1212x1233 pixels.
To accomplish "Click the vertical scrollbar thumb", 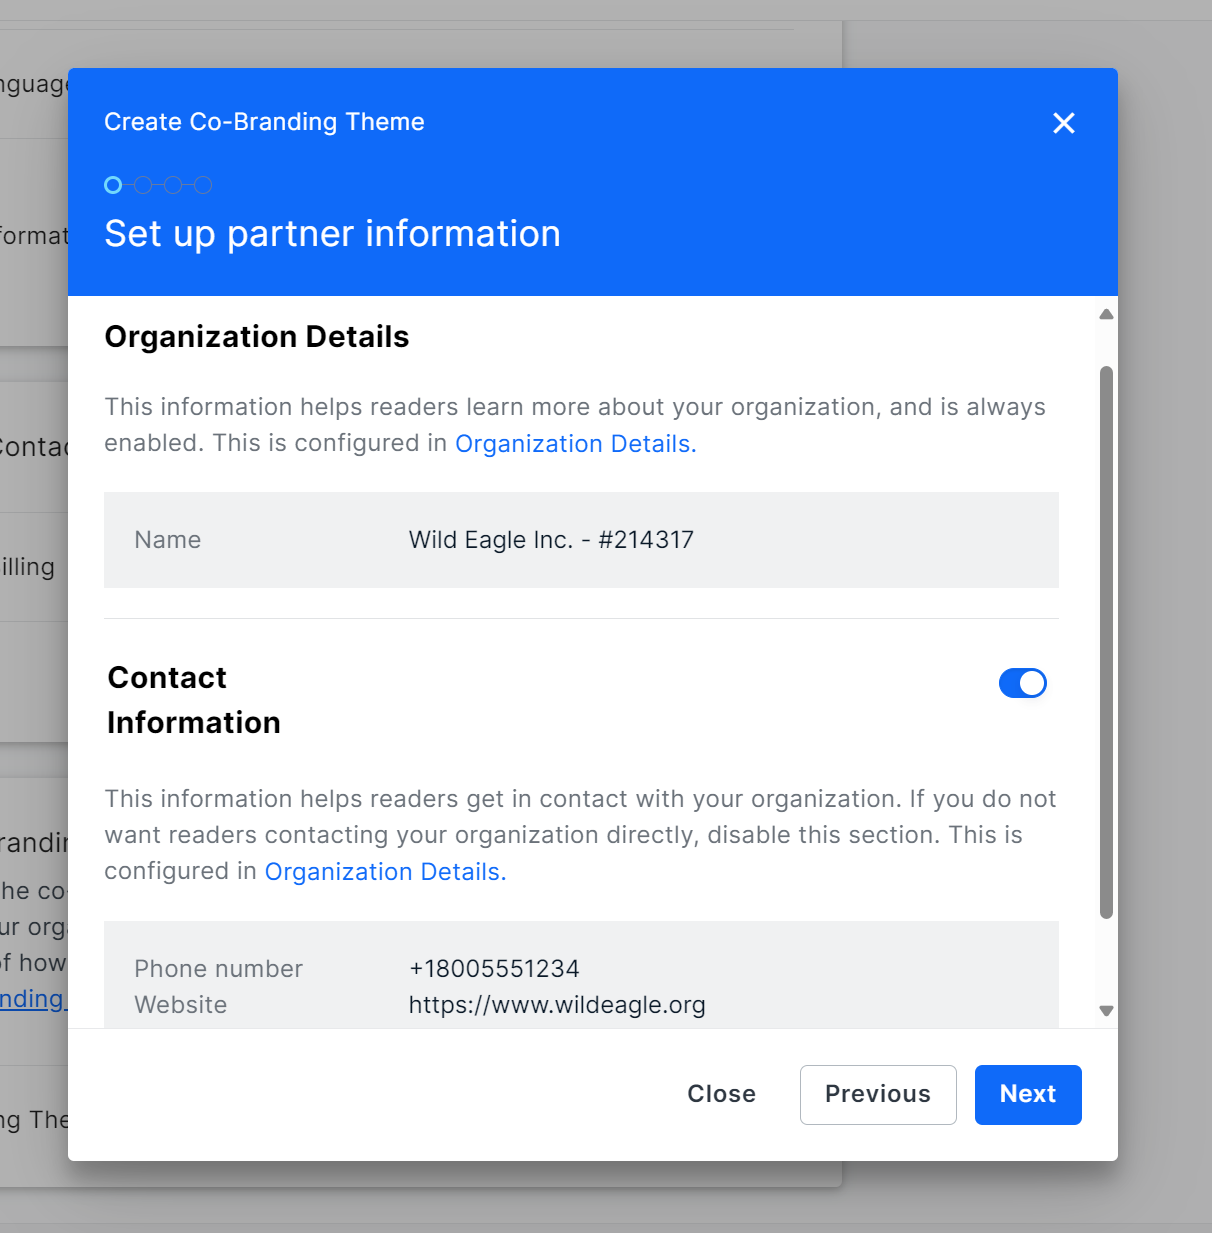I will click(x=1106, y=642).
